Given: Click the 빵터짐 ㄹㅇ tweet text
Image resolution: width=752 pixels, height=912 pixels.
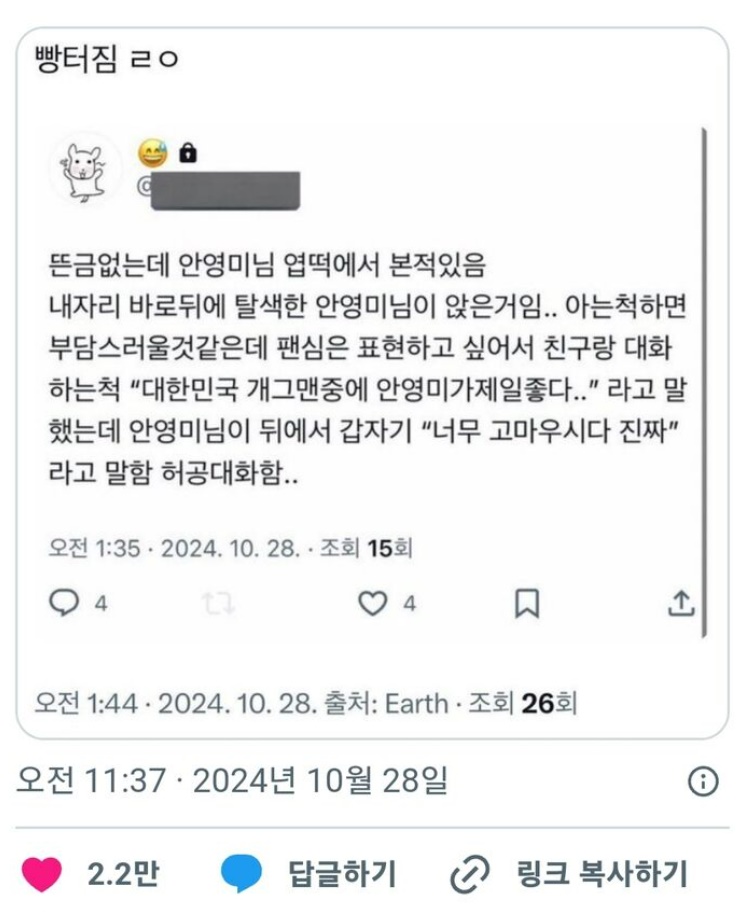Looking at the screenshot, I should tap(106, 59).
